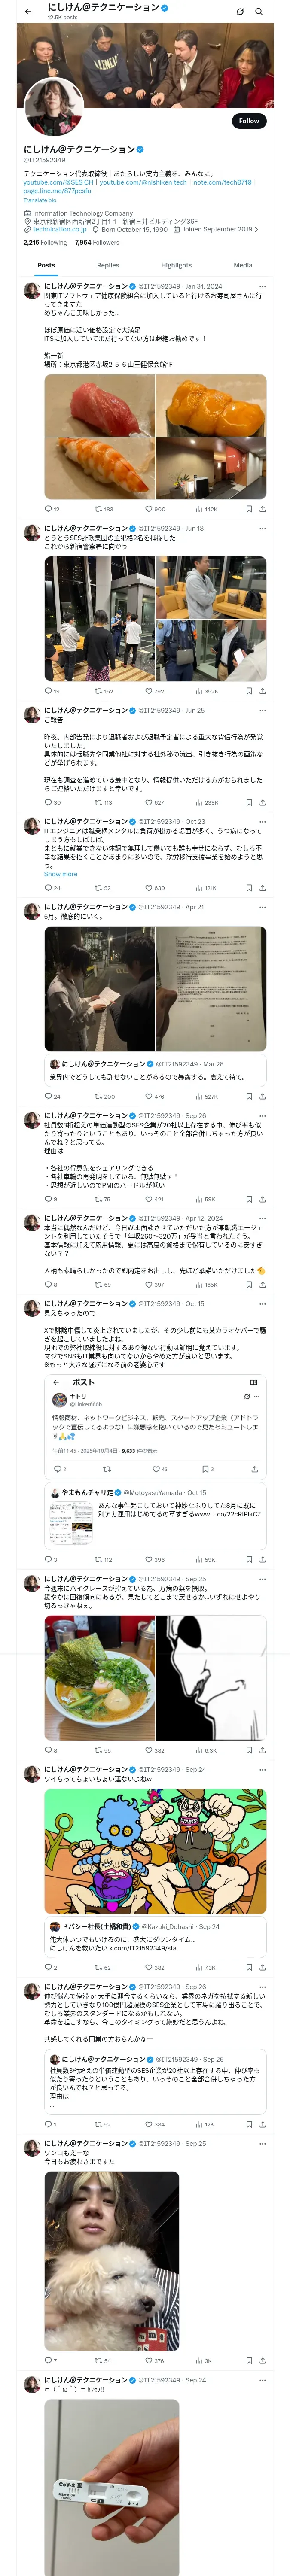Reply to the Apr 12, 2024 post
Image resolution: width=290 pixels, height=2576 pixels.
pyautogui.click(x=48, y=1284)
